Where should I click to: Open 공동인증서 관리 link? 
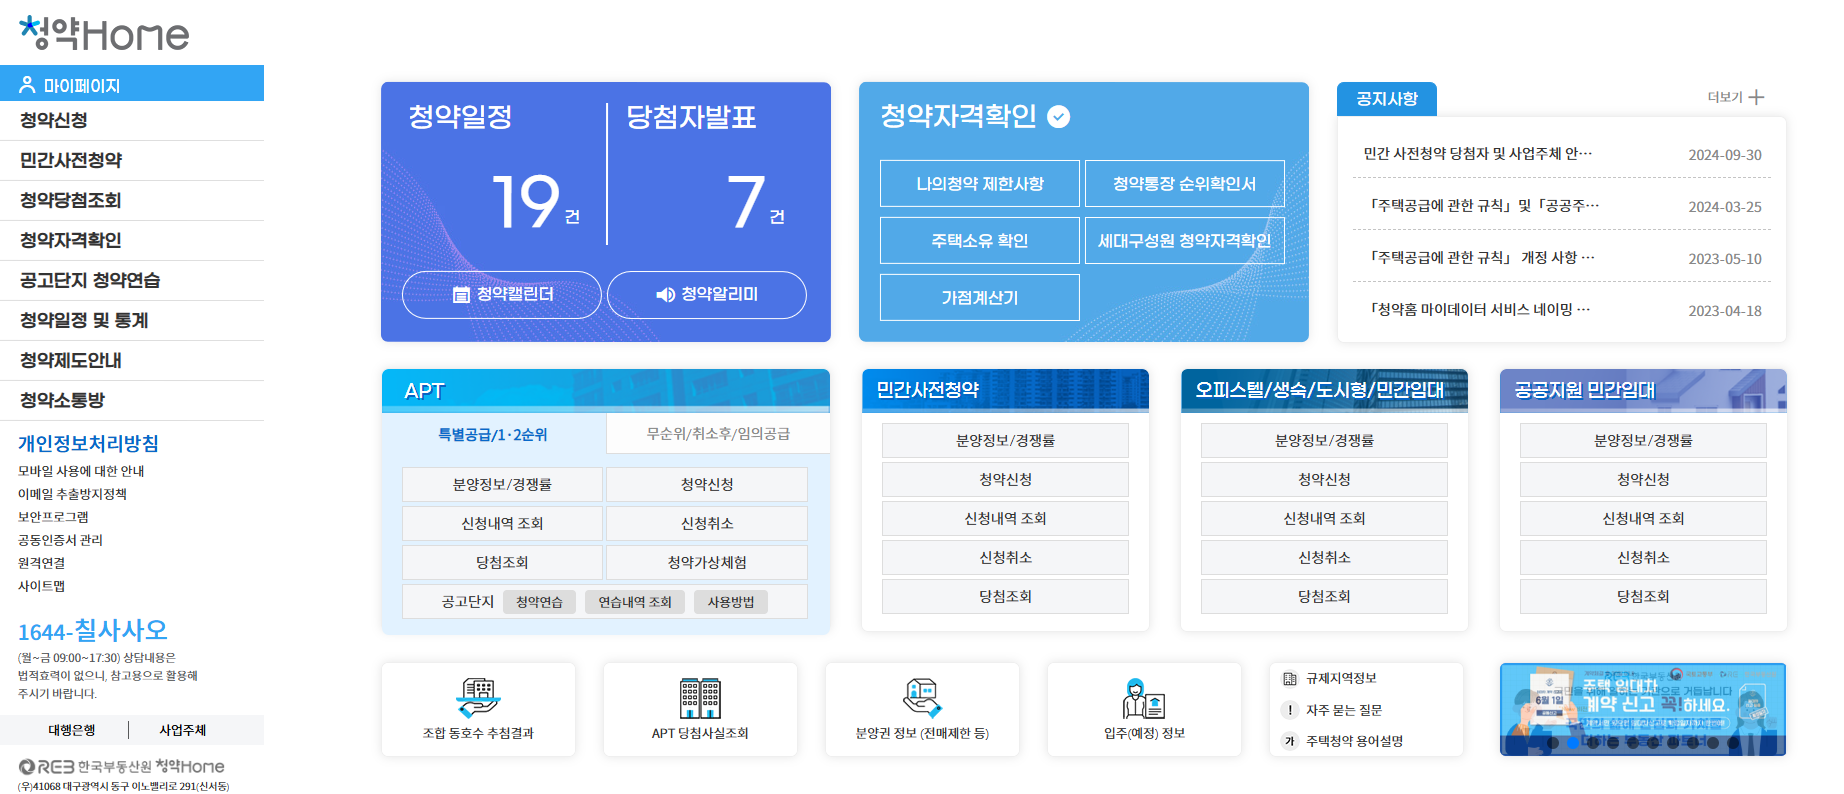tap(60, 540)
